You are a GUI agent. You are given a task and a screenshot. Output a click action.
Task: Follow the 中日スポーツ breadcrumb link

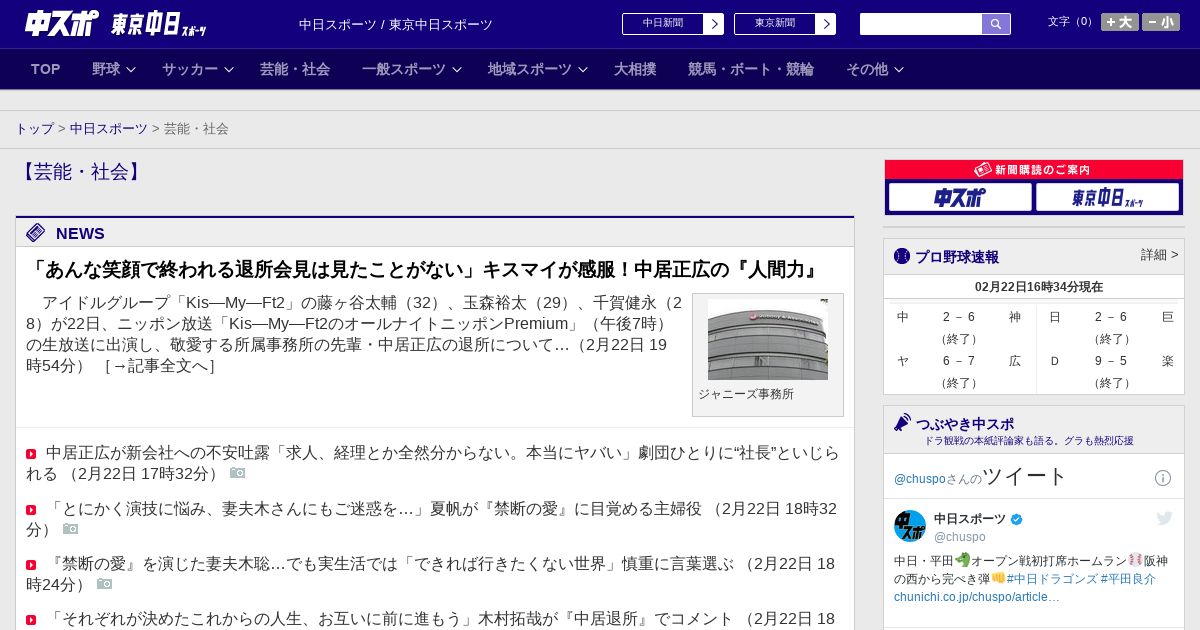[109, 129]
